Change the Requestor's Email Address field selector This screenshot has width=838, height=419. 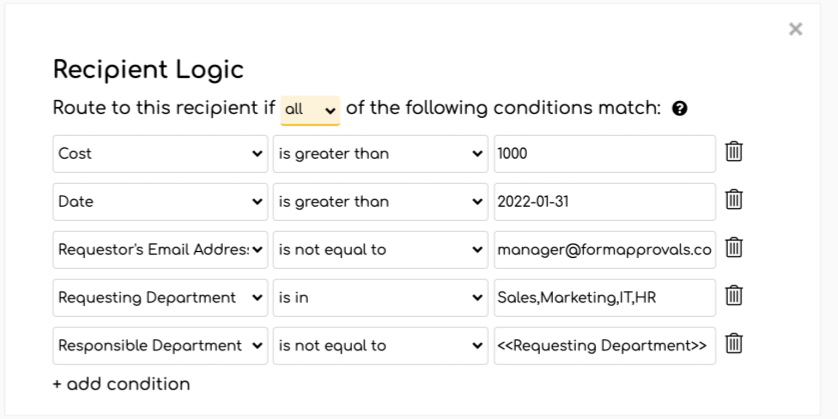pyautogui.click(x=160, y=250)
